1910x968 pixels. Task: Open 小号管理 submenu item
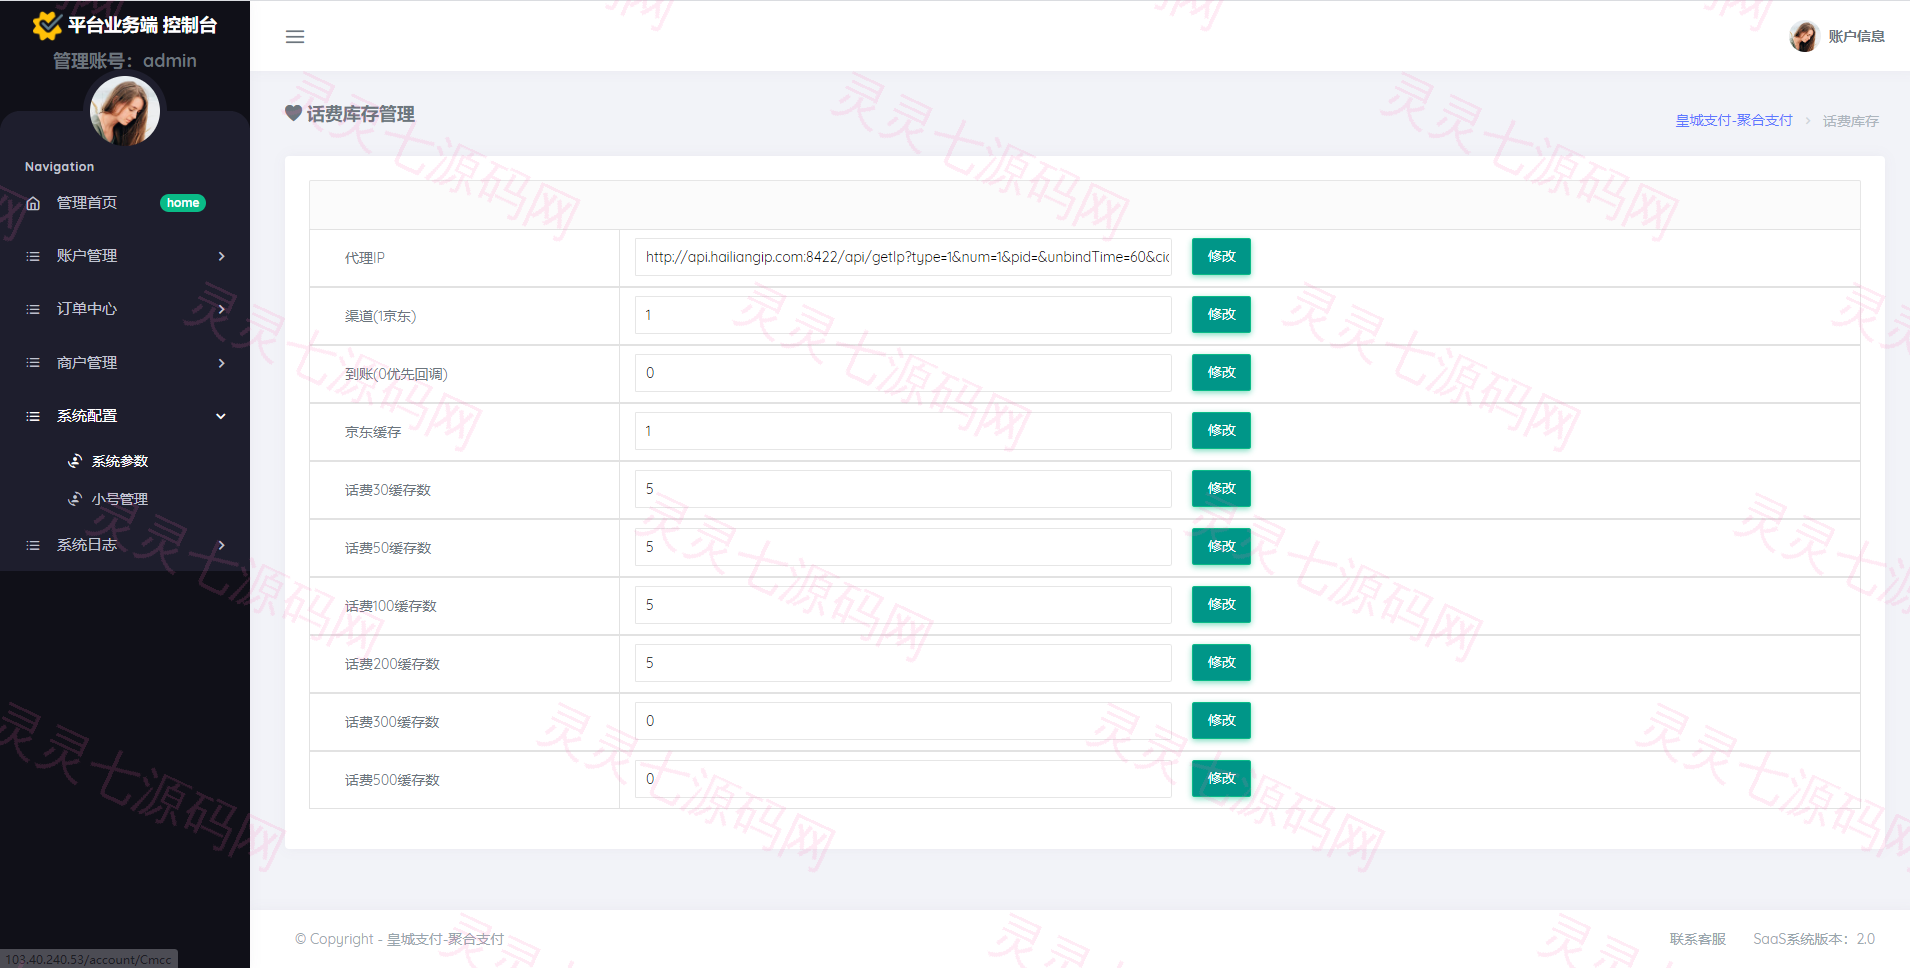(x=120, y=499)
